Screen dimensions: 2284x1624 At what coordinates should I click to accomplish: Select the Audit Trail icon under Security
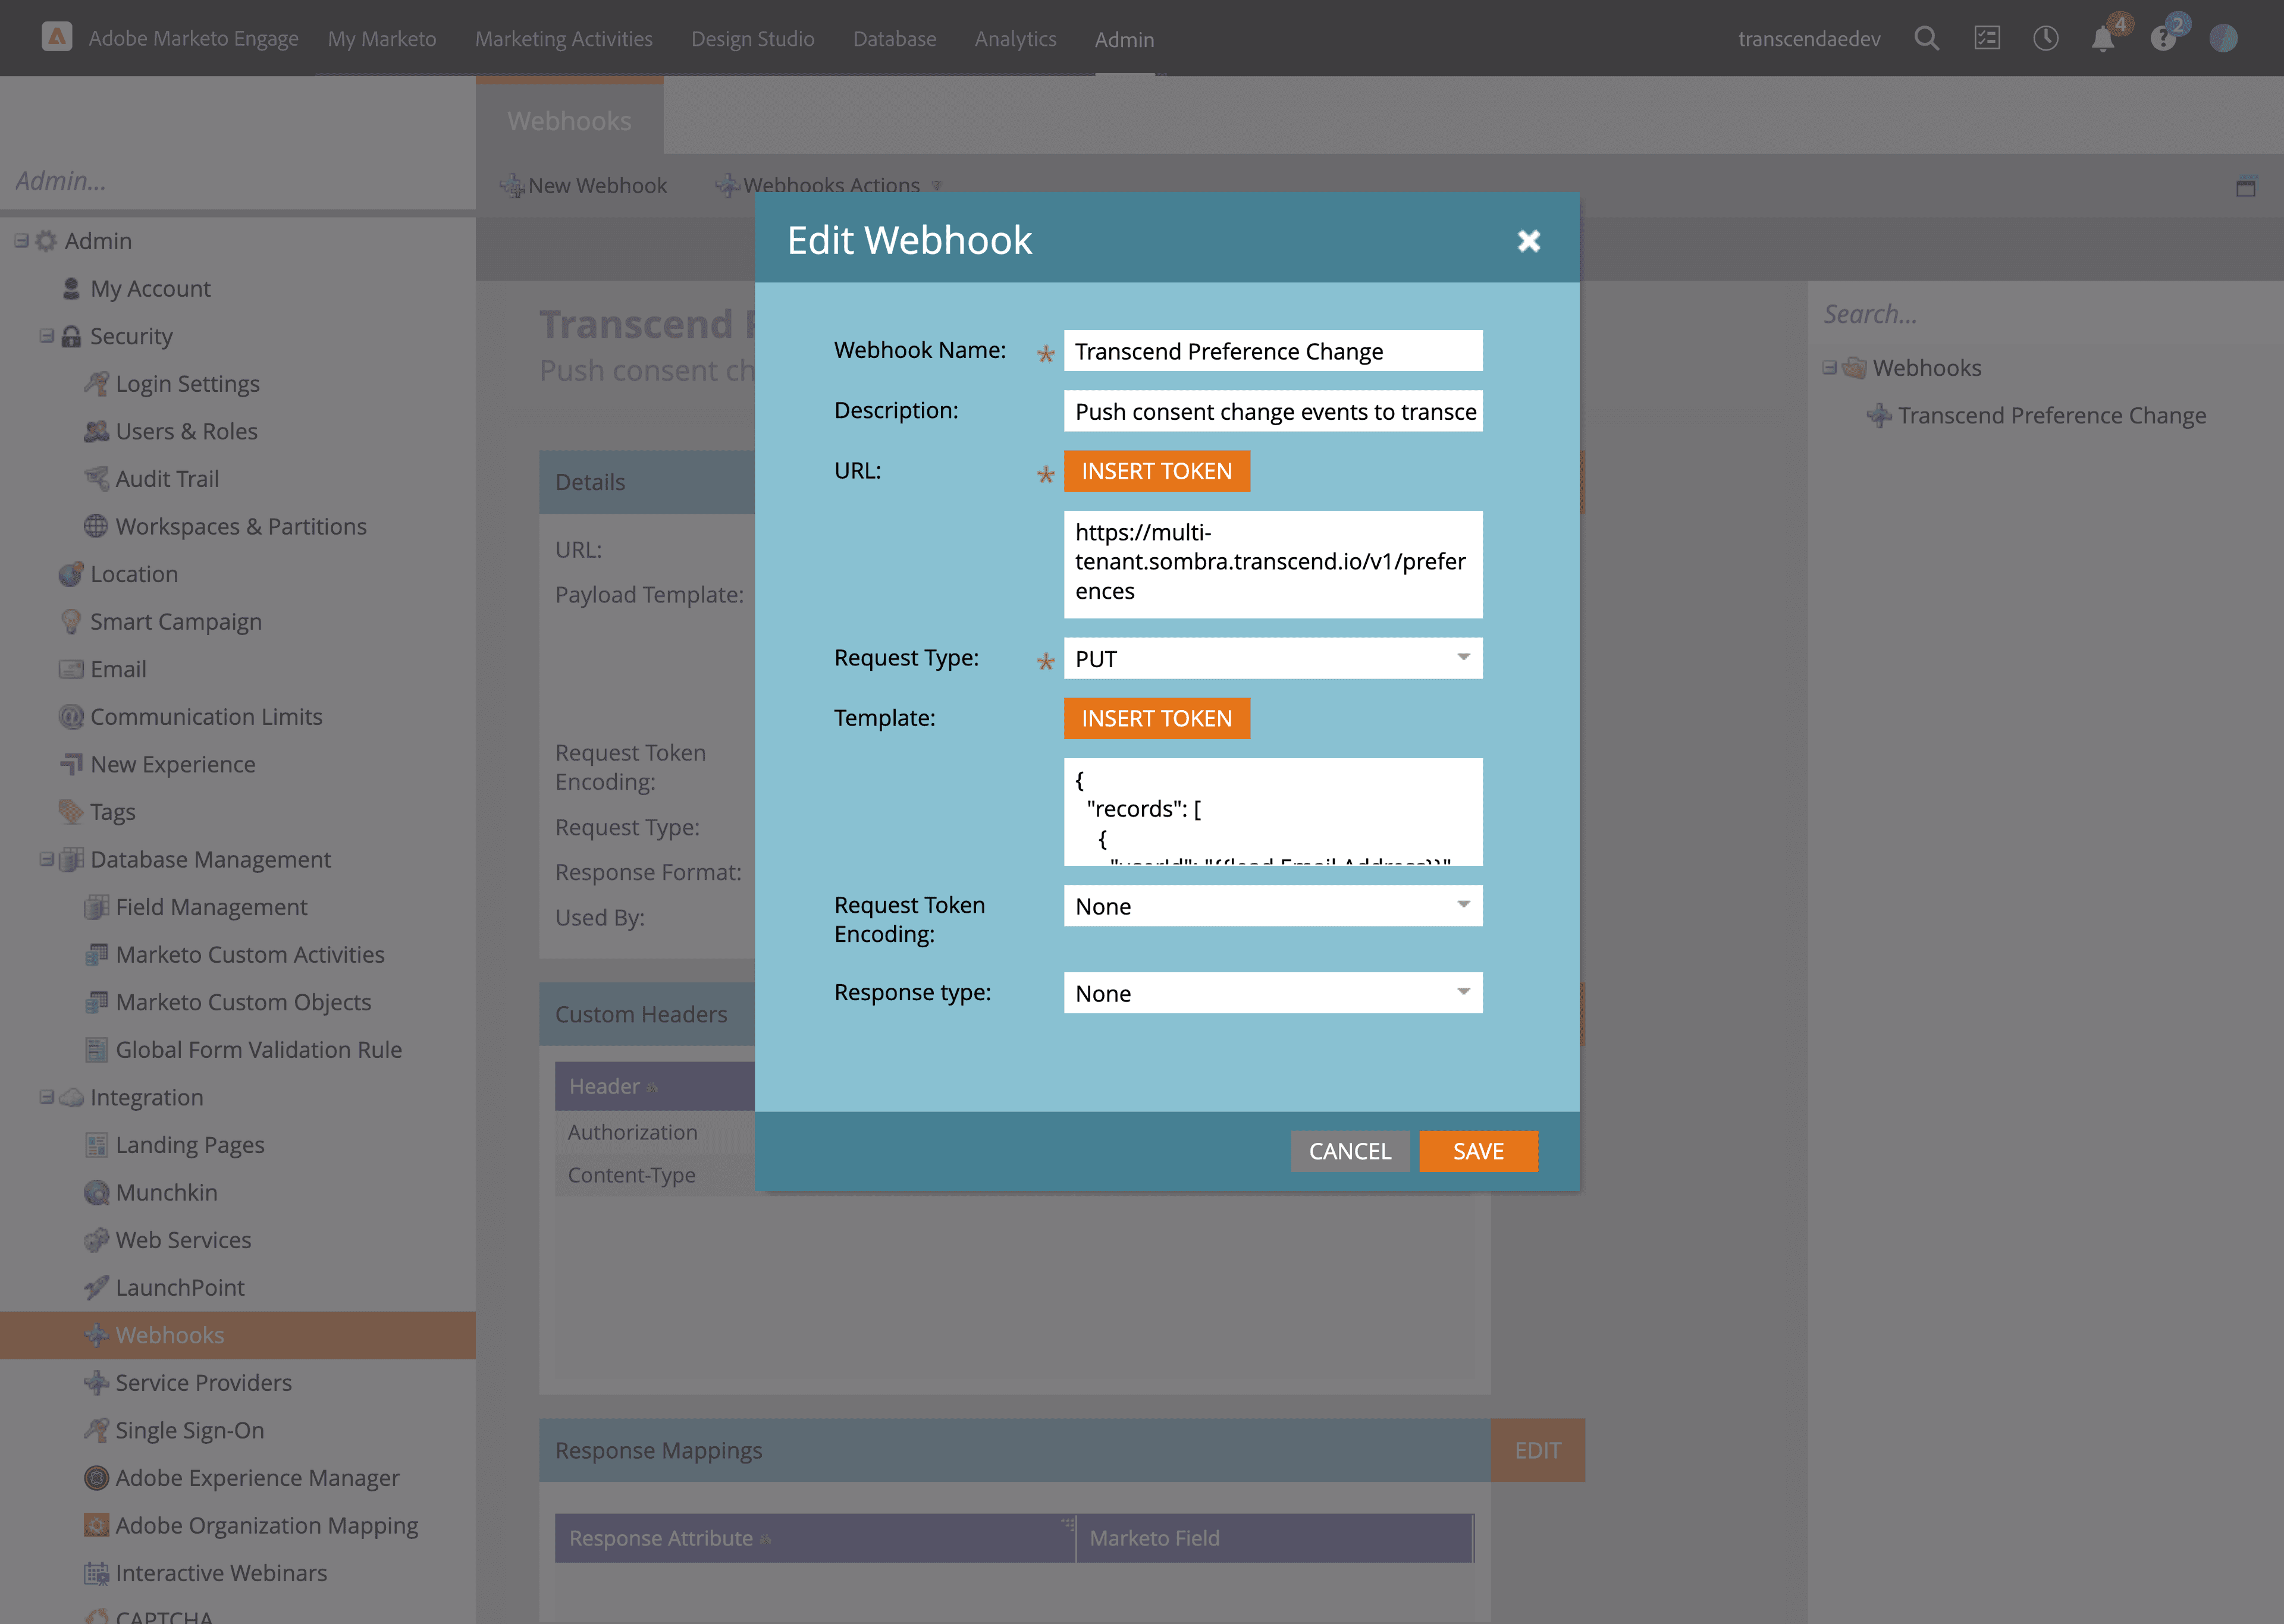point(97,478)
